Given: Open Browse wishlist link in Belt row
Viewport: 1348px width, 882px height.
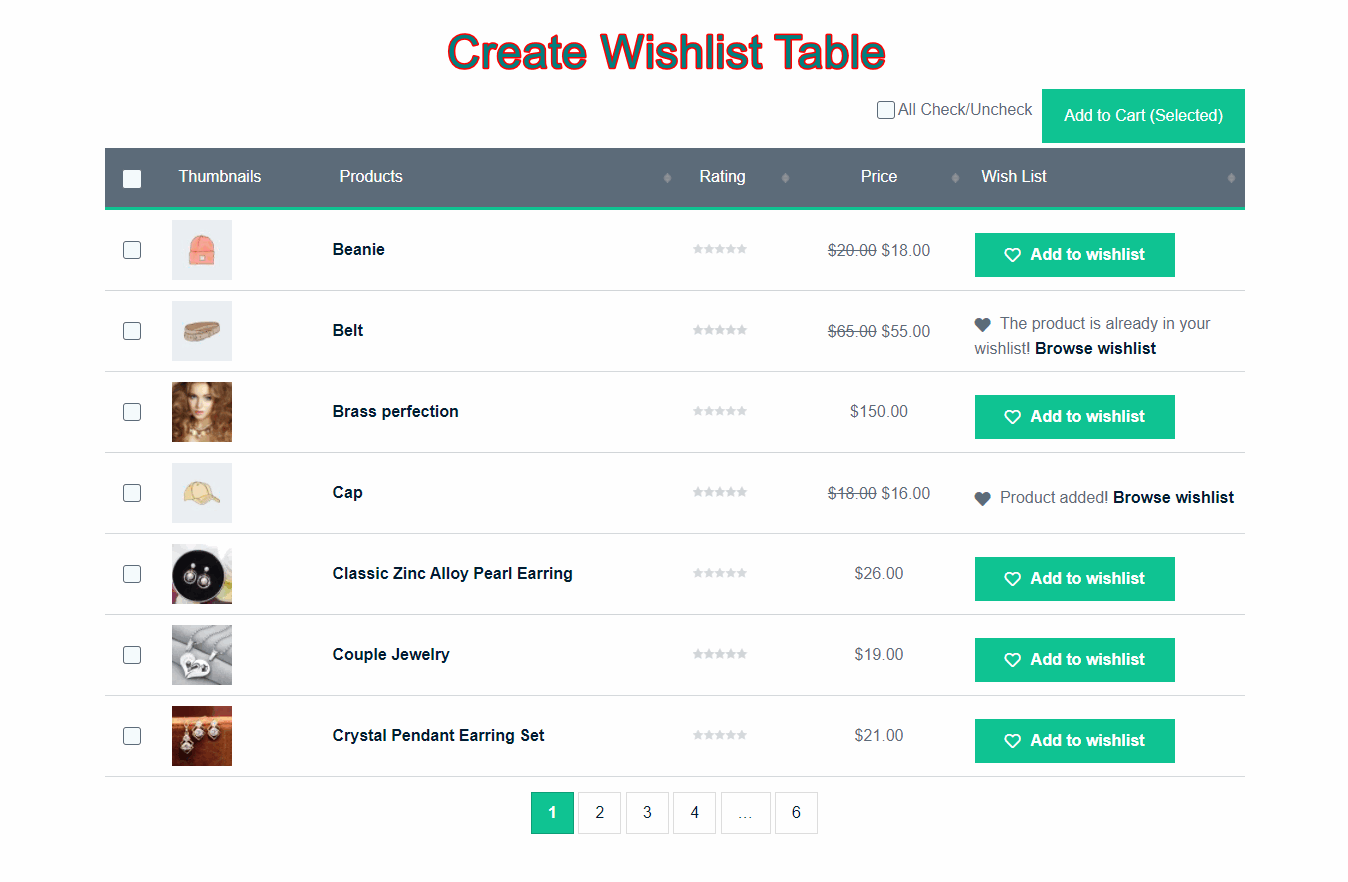Looking at the screenshot, I should coord(1095,349).
